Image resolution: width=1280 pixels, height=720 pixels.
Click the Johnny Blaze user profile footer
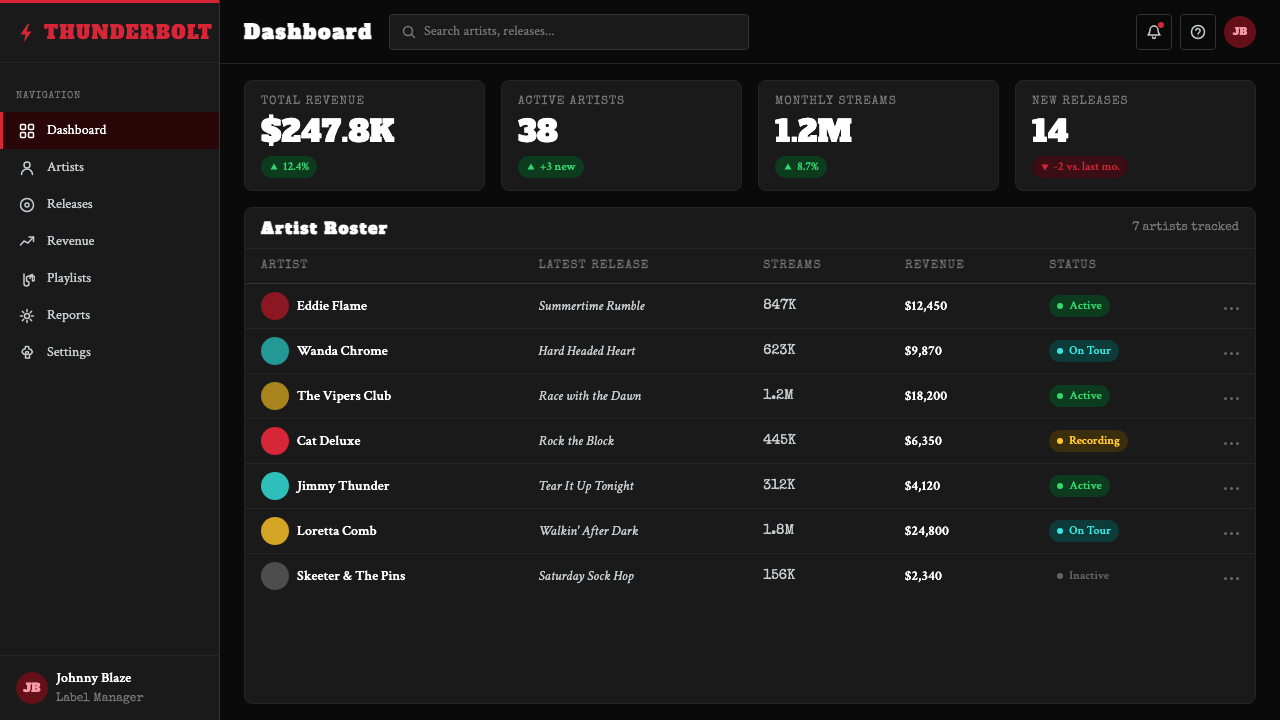(x=110, y=688)
